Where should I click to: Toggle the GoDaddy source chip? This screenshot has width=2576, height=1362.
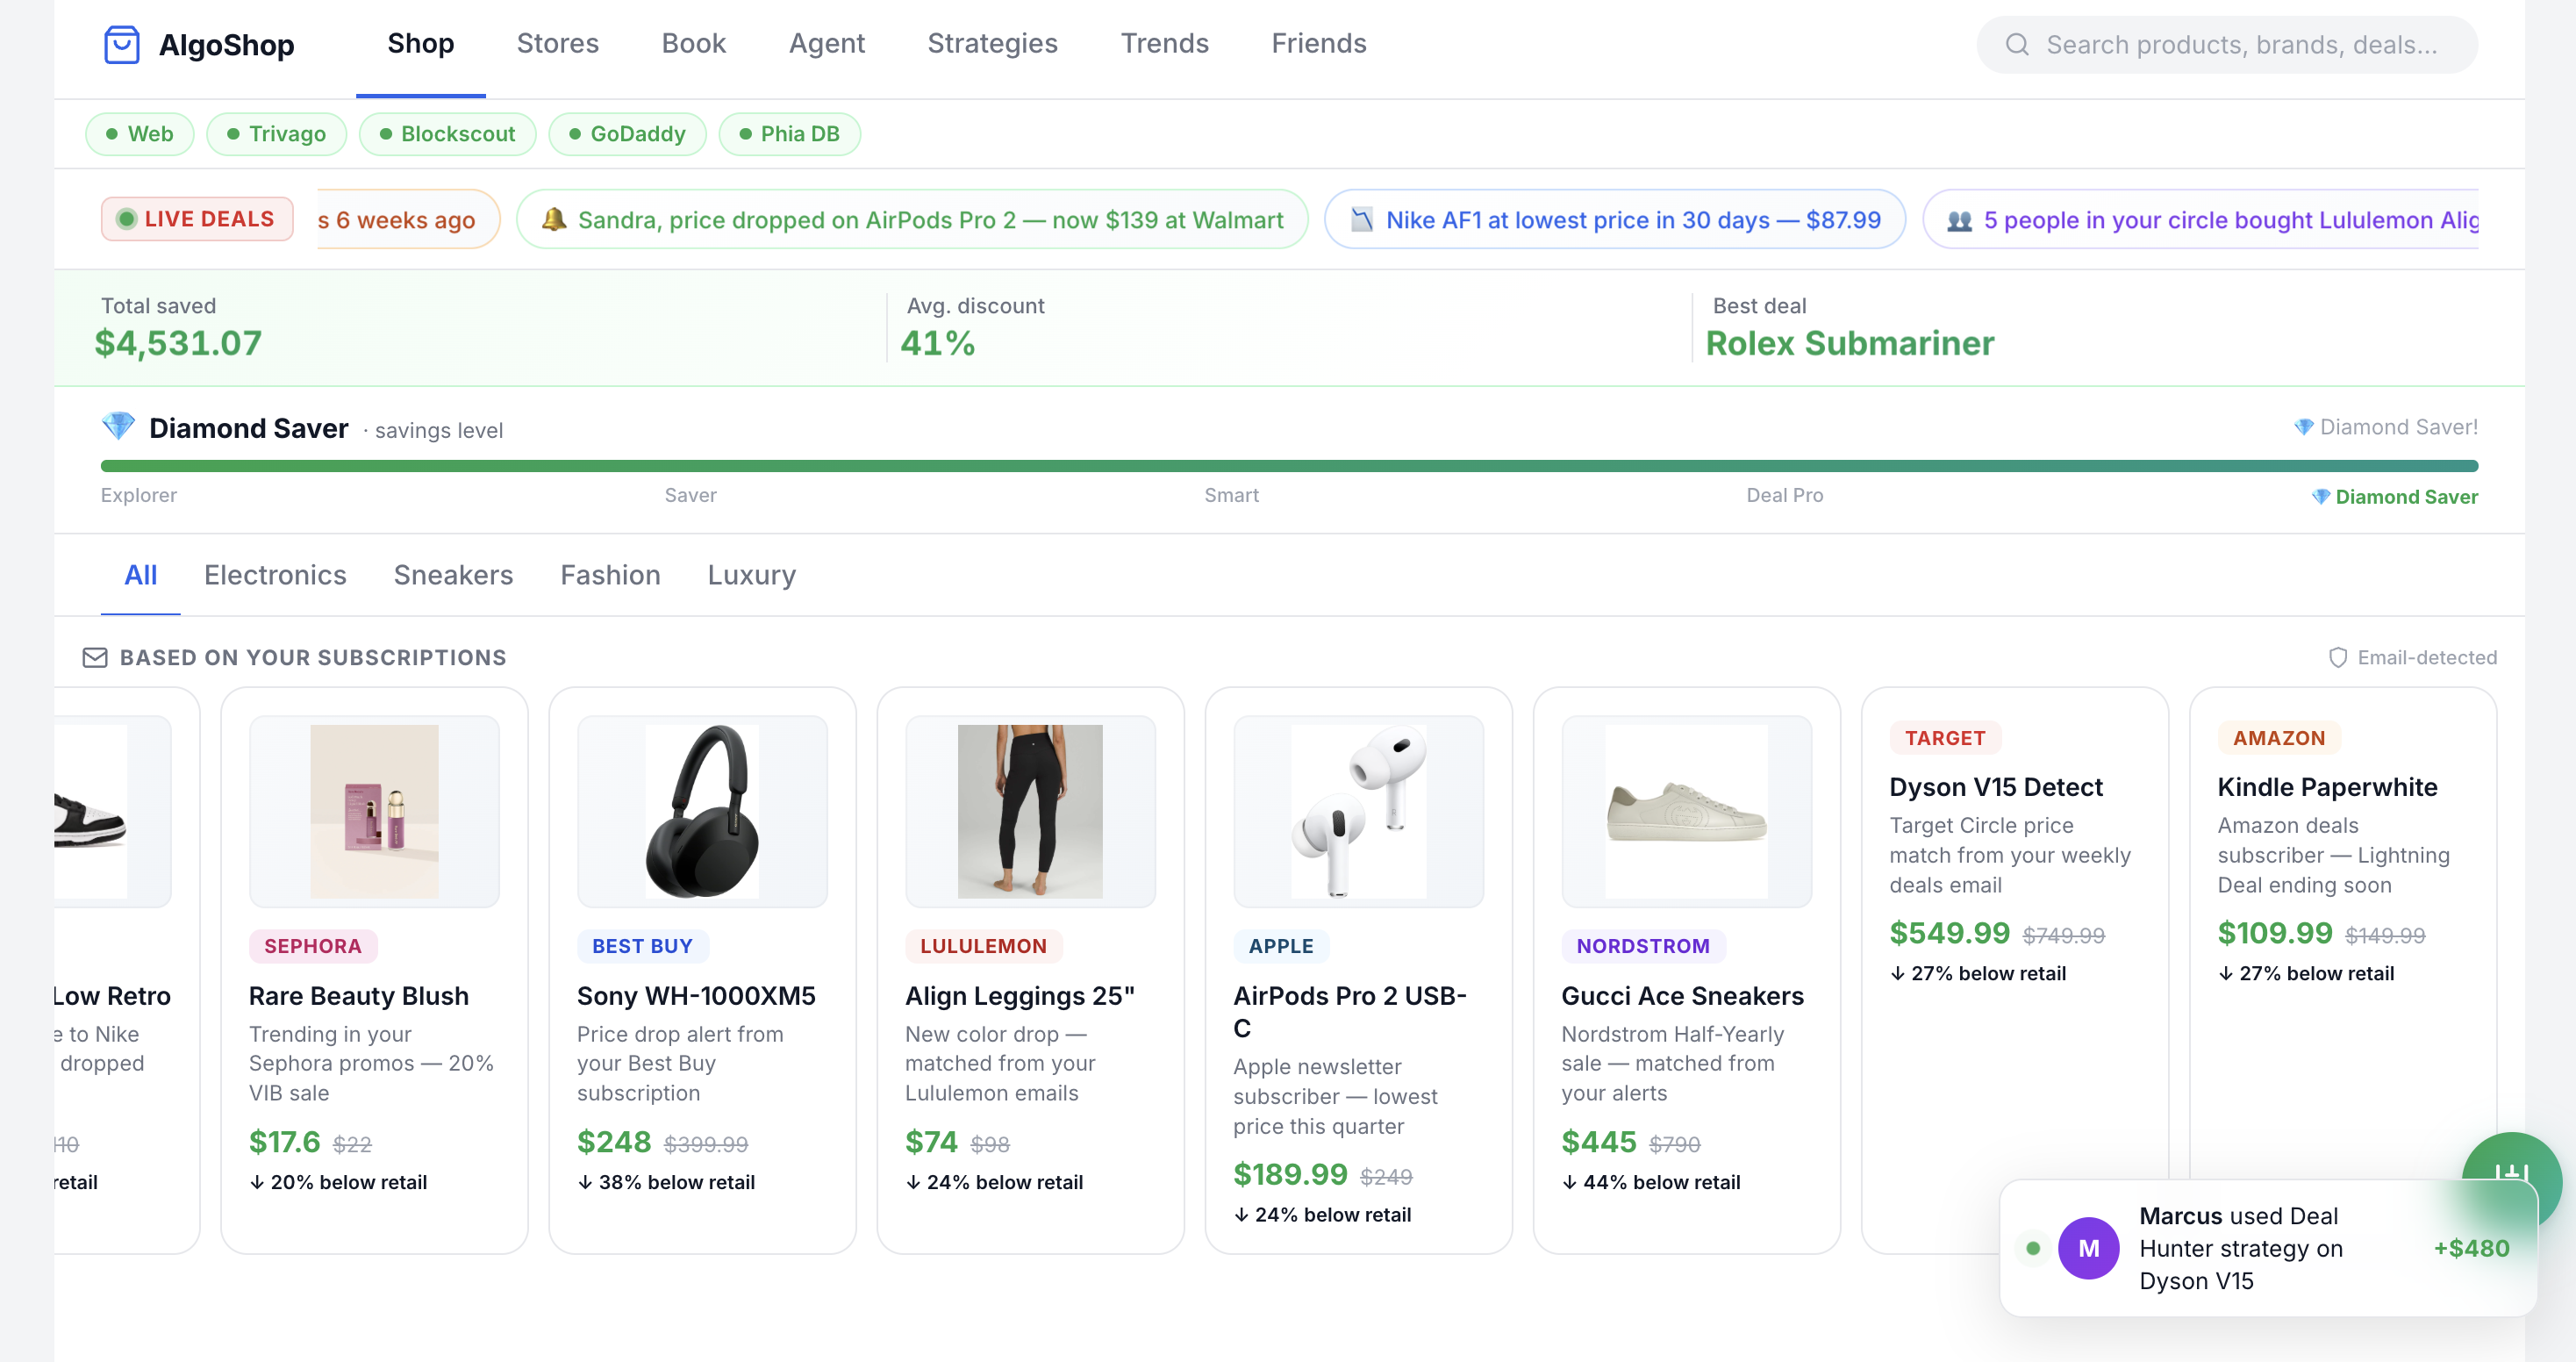tap(627, 134)
